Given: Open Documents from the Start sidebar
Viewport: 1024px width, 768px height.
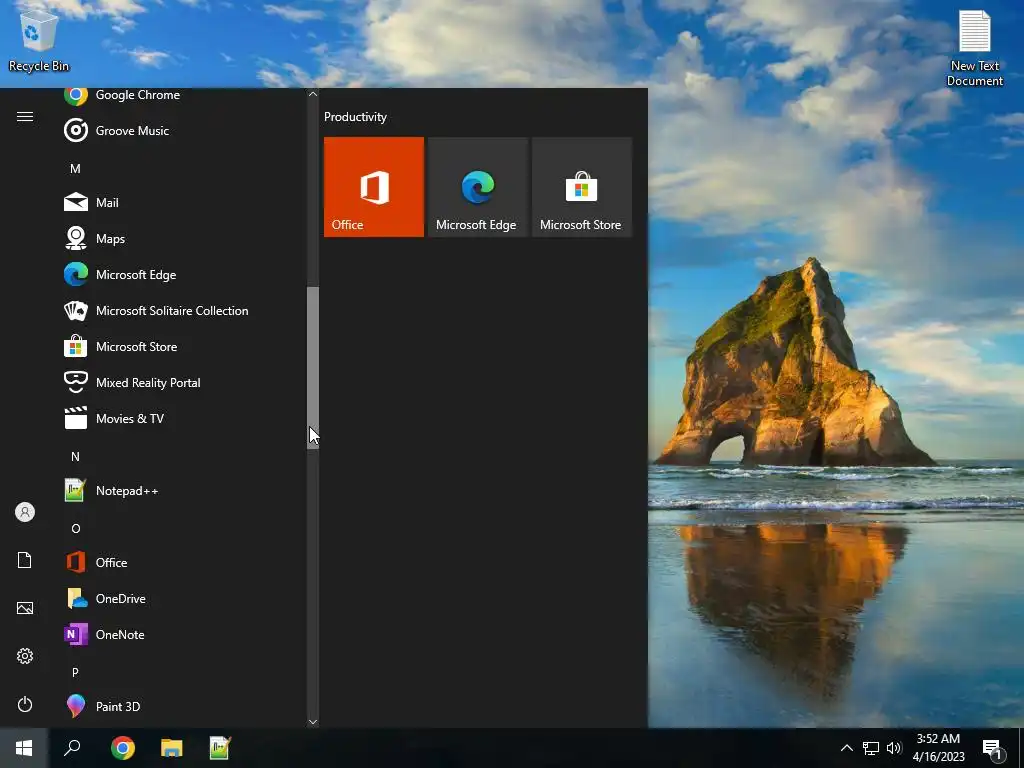Looking at the screenshot, I should 25,560.
